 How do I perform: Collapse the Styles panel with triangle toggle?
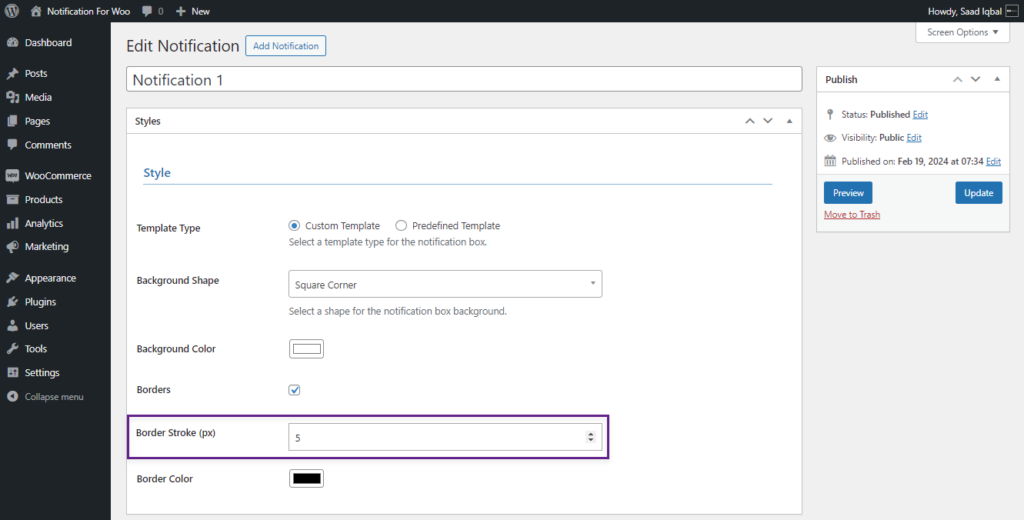(x=790, y=121)
